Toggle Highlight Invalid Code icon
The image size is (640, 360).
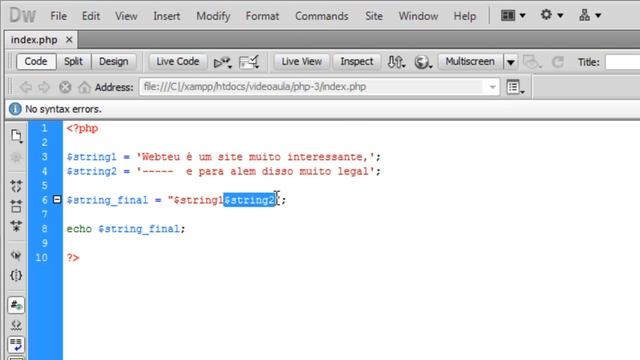[16, 325]
